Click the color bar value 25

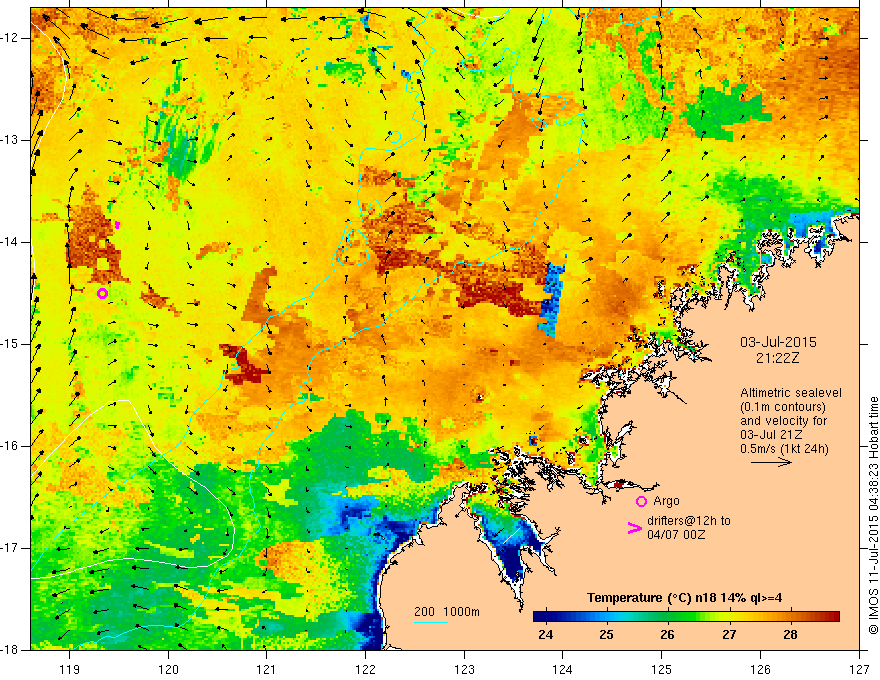click(606, 635)
